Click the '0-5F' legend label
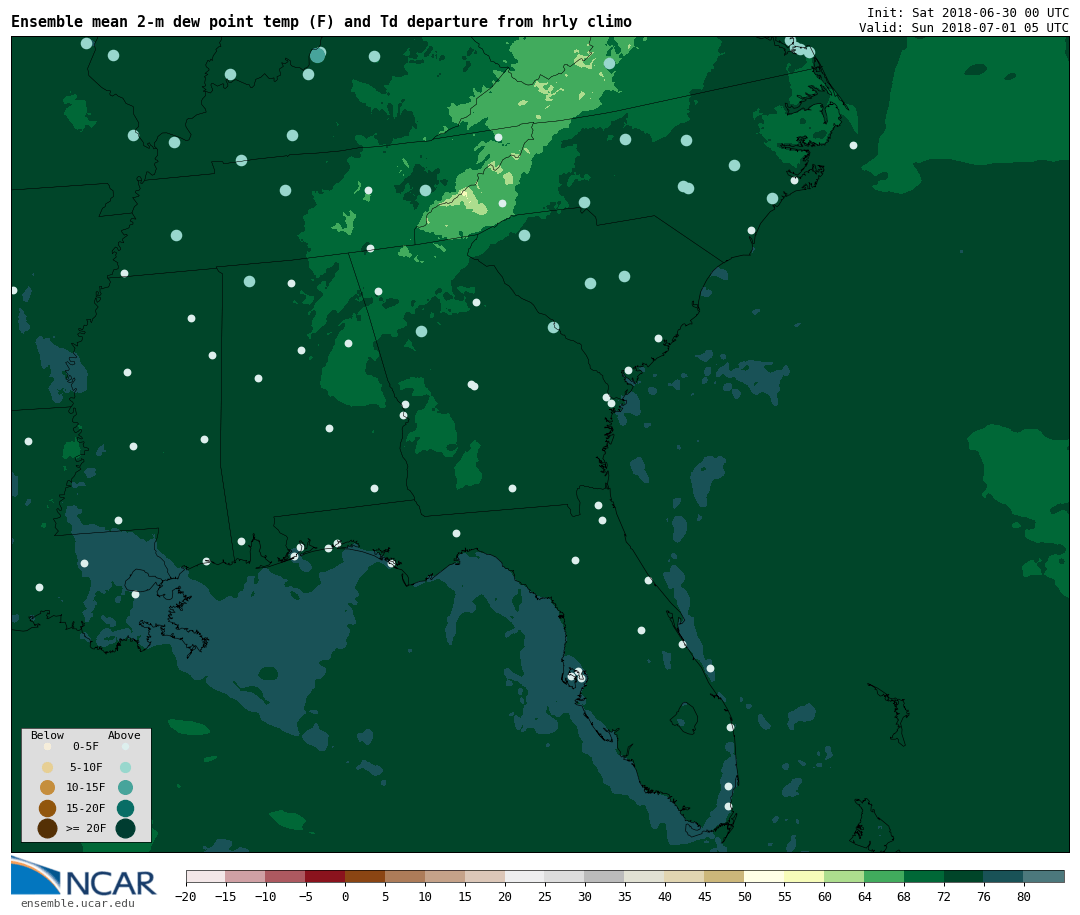The height and width of the screenshot is (915, 1080). point(86,746)
